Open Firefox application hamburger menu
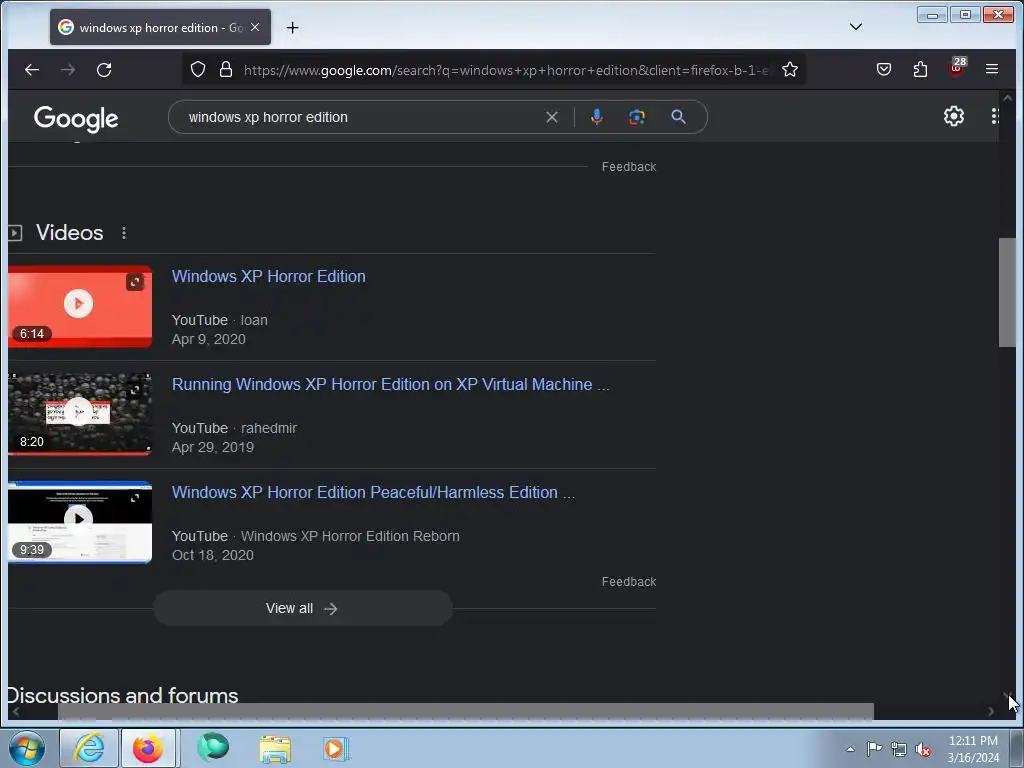Viewport: 1024px width, 768px height. [x=991, y=69]
